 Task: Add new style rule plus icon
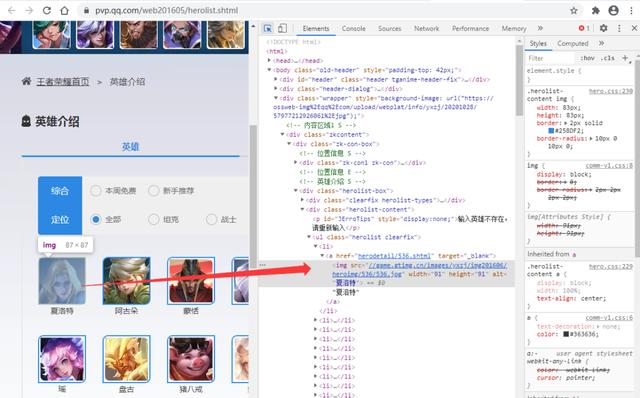click(625, 58)
